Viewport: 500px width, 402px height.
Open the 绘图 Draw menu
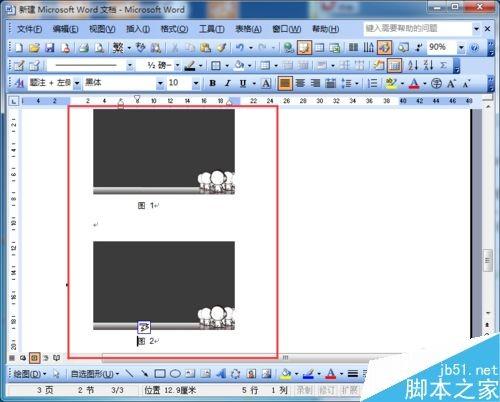pos(29,374)
